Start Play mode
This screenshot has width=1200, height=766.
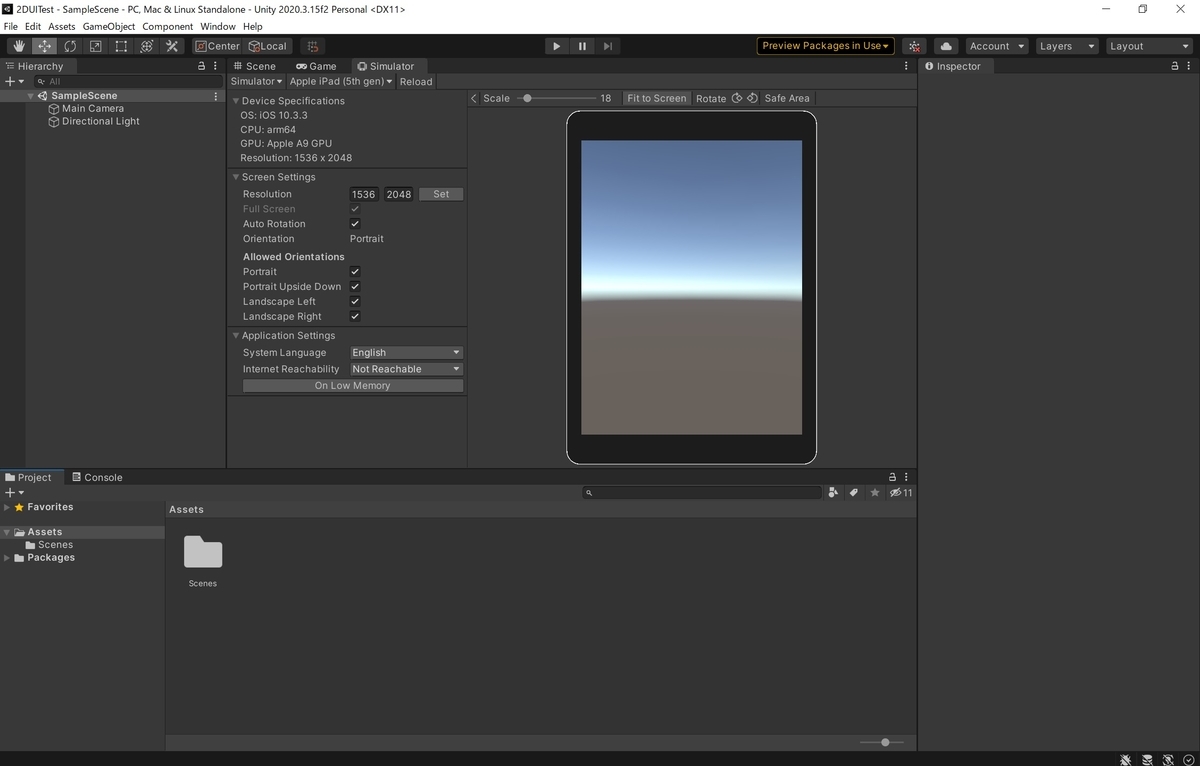point(557,46)
